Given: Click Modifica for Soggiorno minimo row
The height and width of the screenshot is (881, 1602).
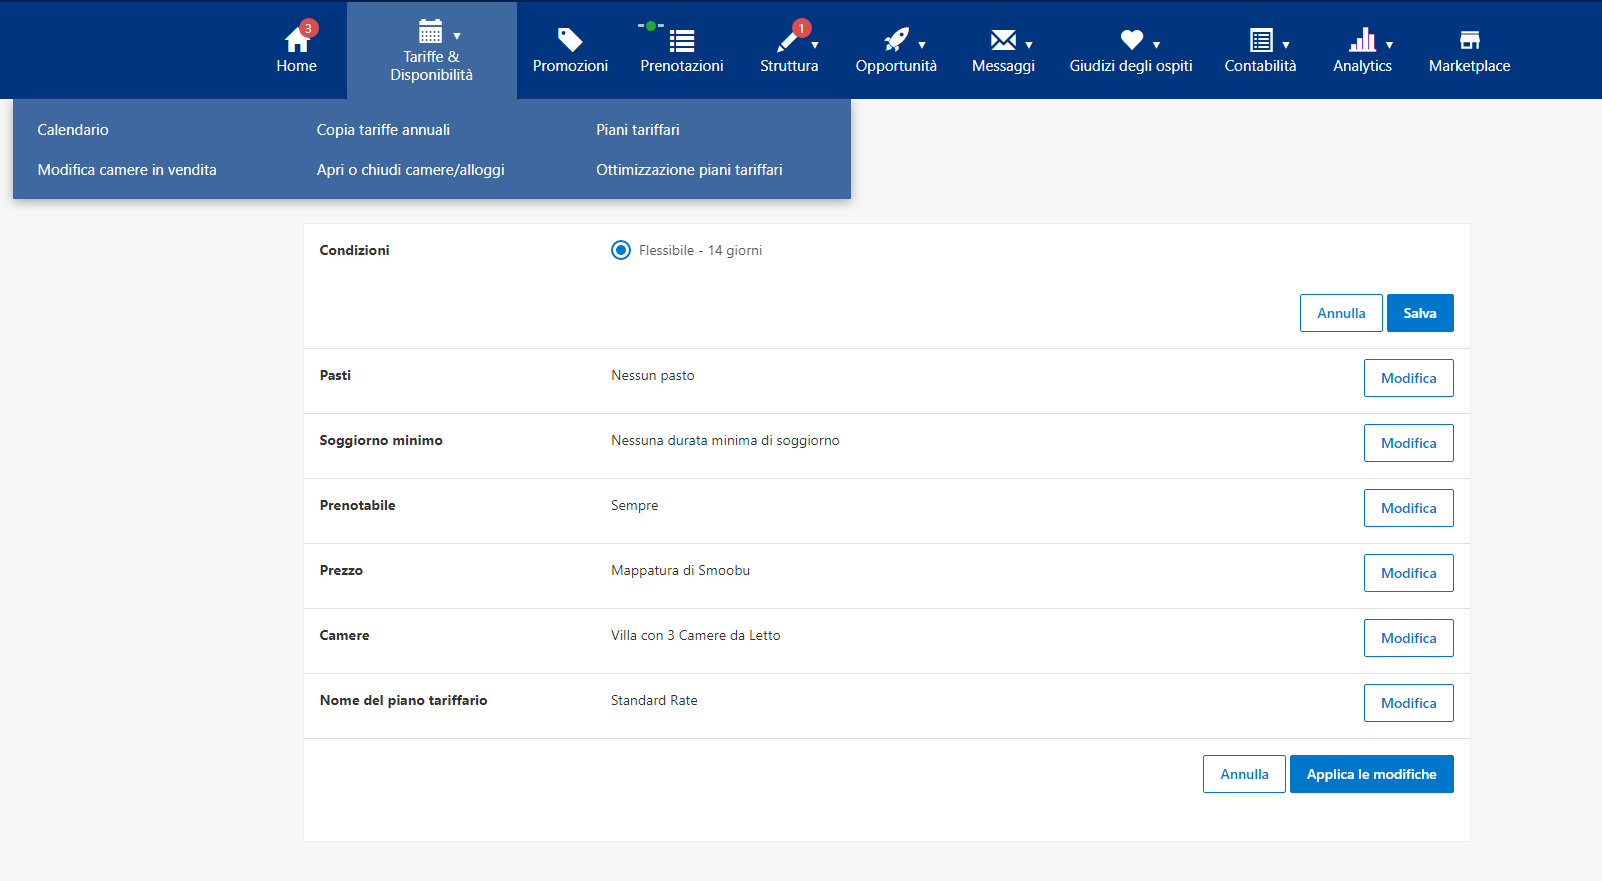Looking at the screenshot, I should [1409, 443].
